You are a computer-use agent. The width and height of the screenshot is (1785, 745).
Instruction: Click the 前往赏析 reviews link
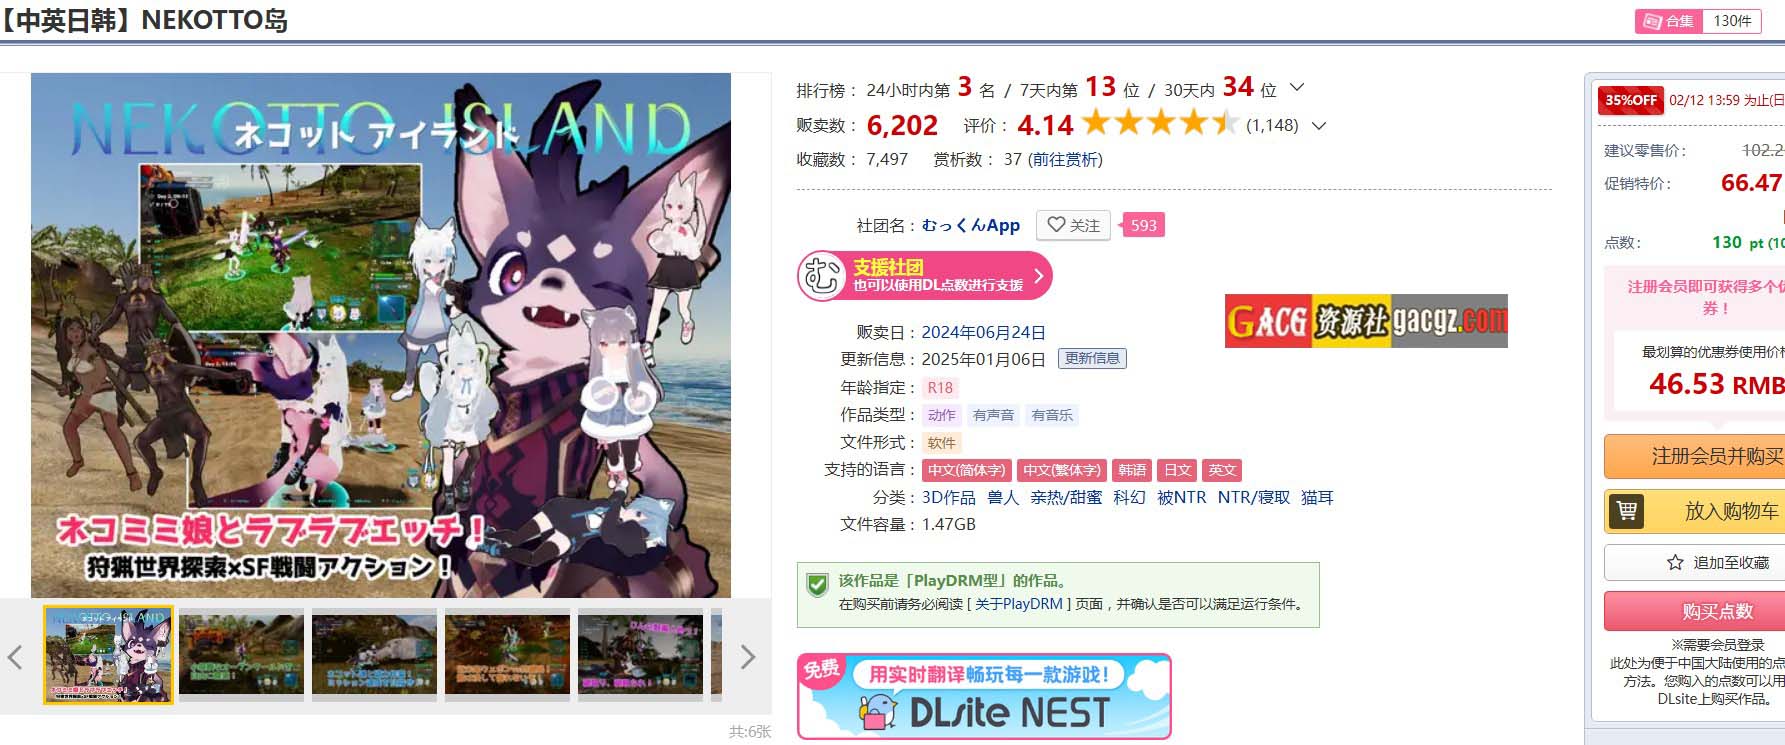(x=1066, y=159)
